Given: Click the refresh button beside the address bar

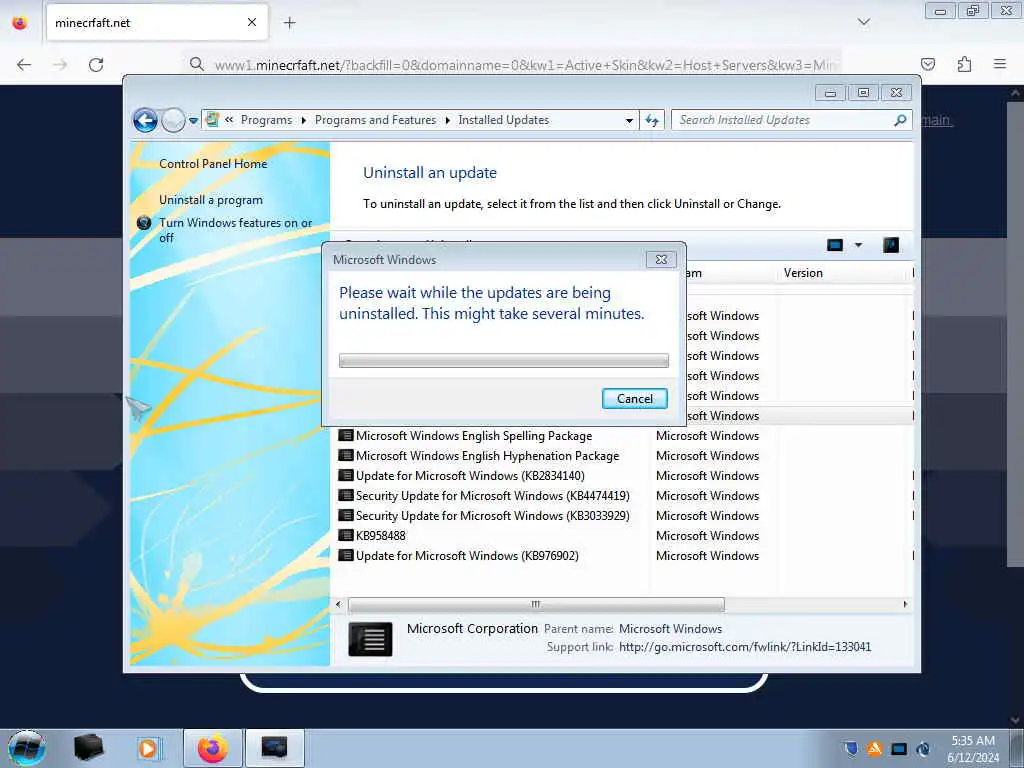Looking at the screenshot, I should point(652,120).
